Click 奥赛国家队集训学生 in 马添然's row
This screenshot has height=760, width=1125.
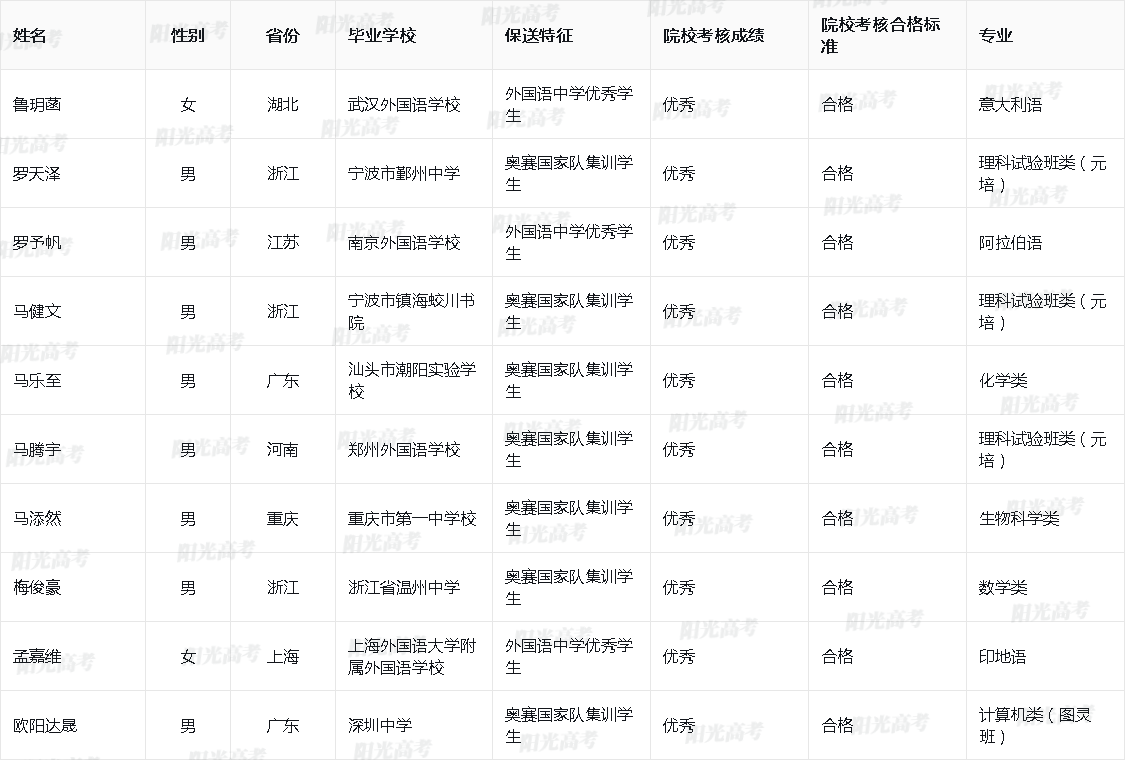pyautogui.click(x=569, y=519)
